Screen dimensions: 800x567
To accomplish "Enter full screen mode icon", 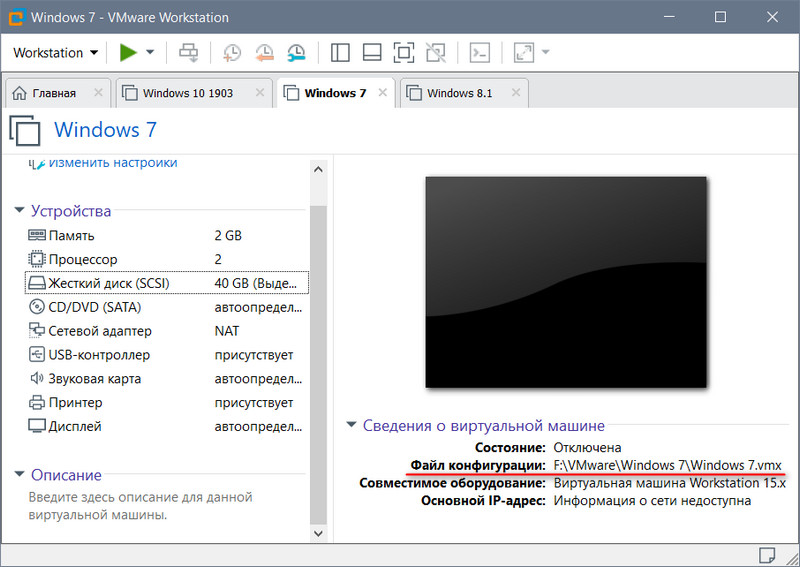I will (404, 53).
